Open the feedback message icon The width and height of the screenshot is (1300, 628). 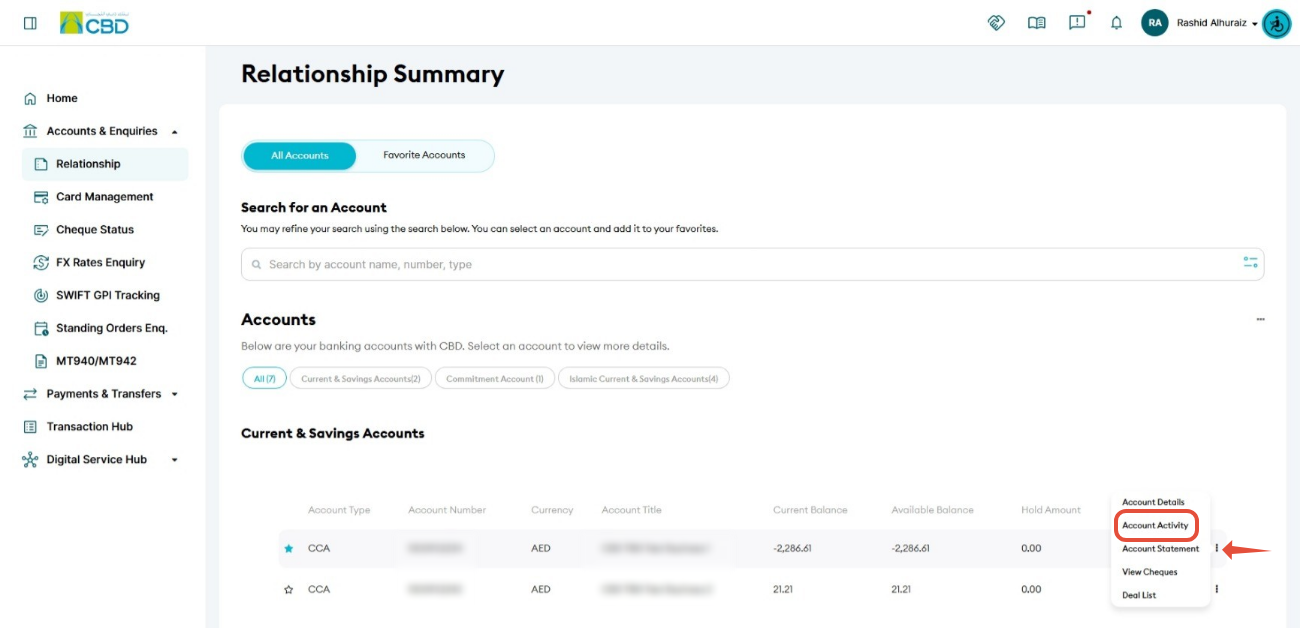pyautogui.click(x=1078, y=22)
